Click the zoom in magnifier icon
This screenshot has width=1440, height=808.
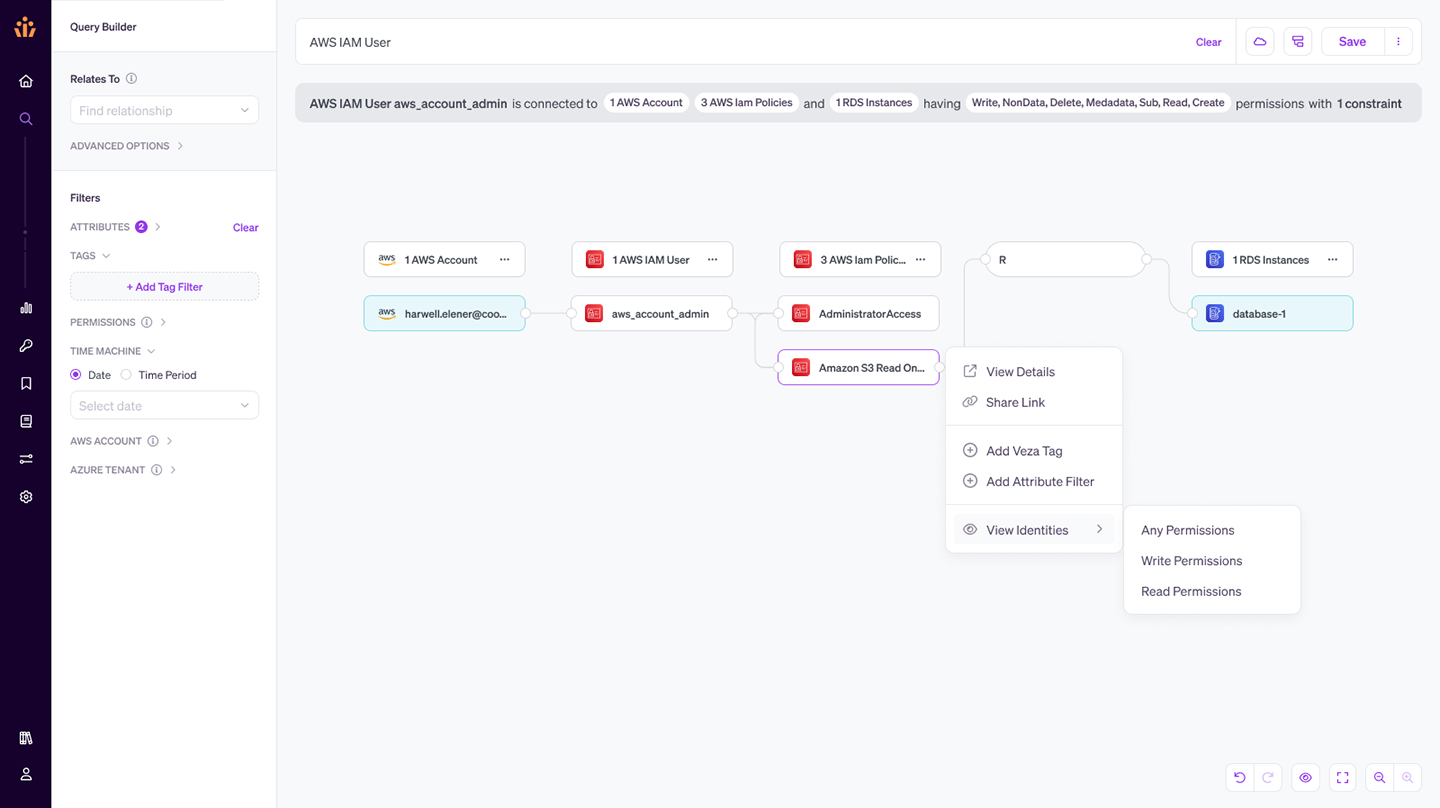point(1408,778)
